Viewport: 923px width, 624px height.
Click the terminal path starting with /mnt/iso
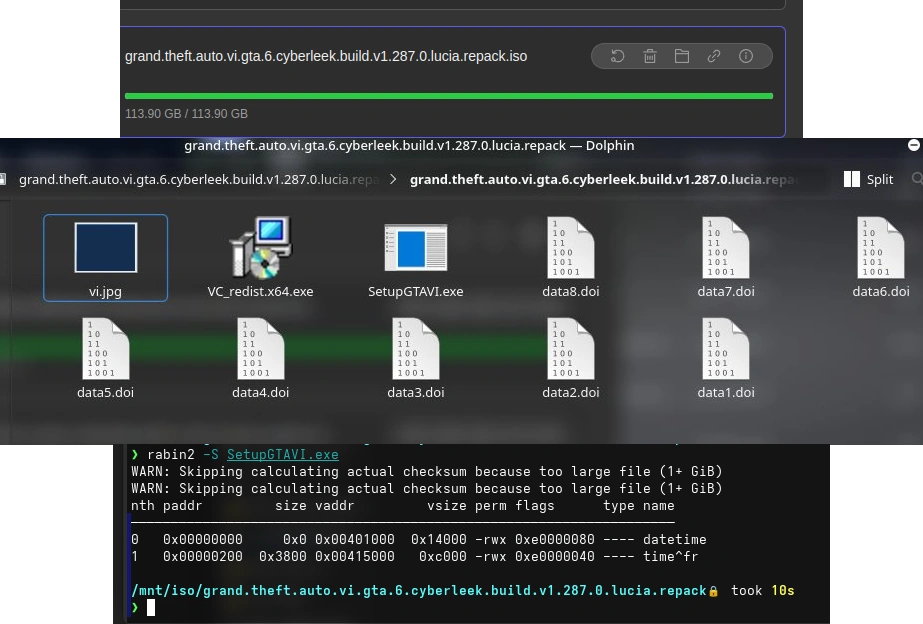pos(419,590)
